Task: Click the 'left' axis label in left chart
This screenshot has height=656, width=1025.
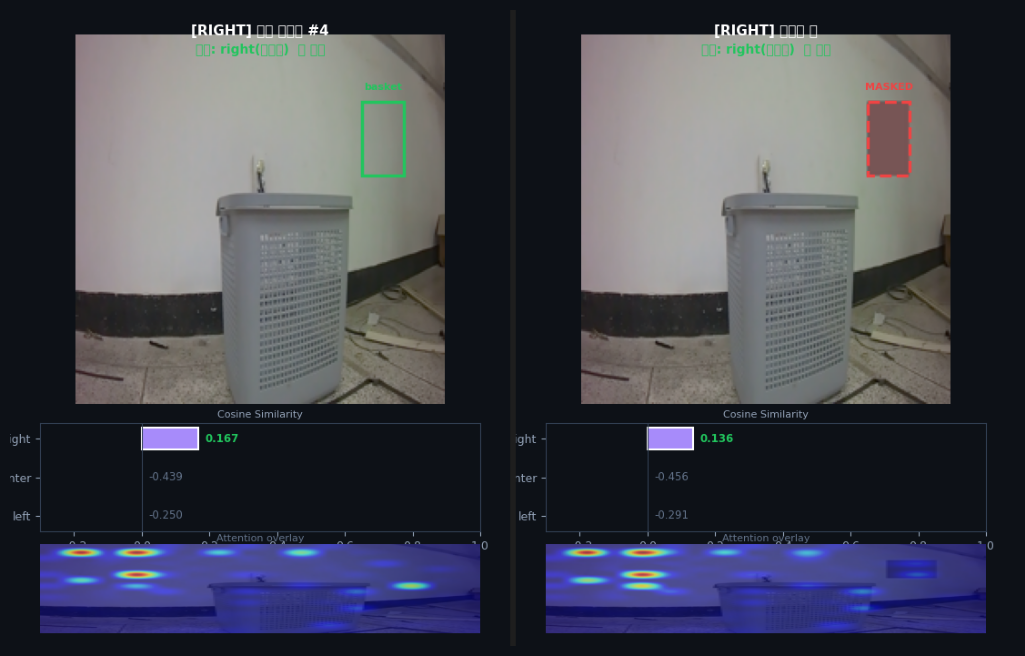Action: coord(22,516)
